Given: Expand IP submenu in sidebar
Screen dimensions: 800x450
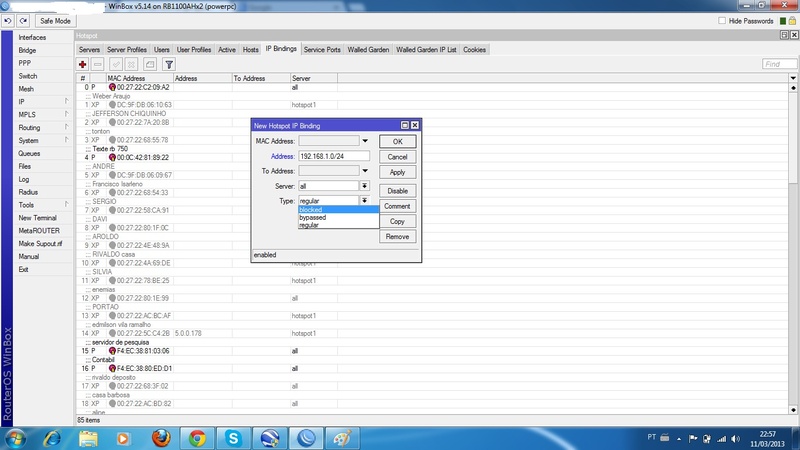Looking at the screenshot, I should tap(66, 101).
